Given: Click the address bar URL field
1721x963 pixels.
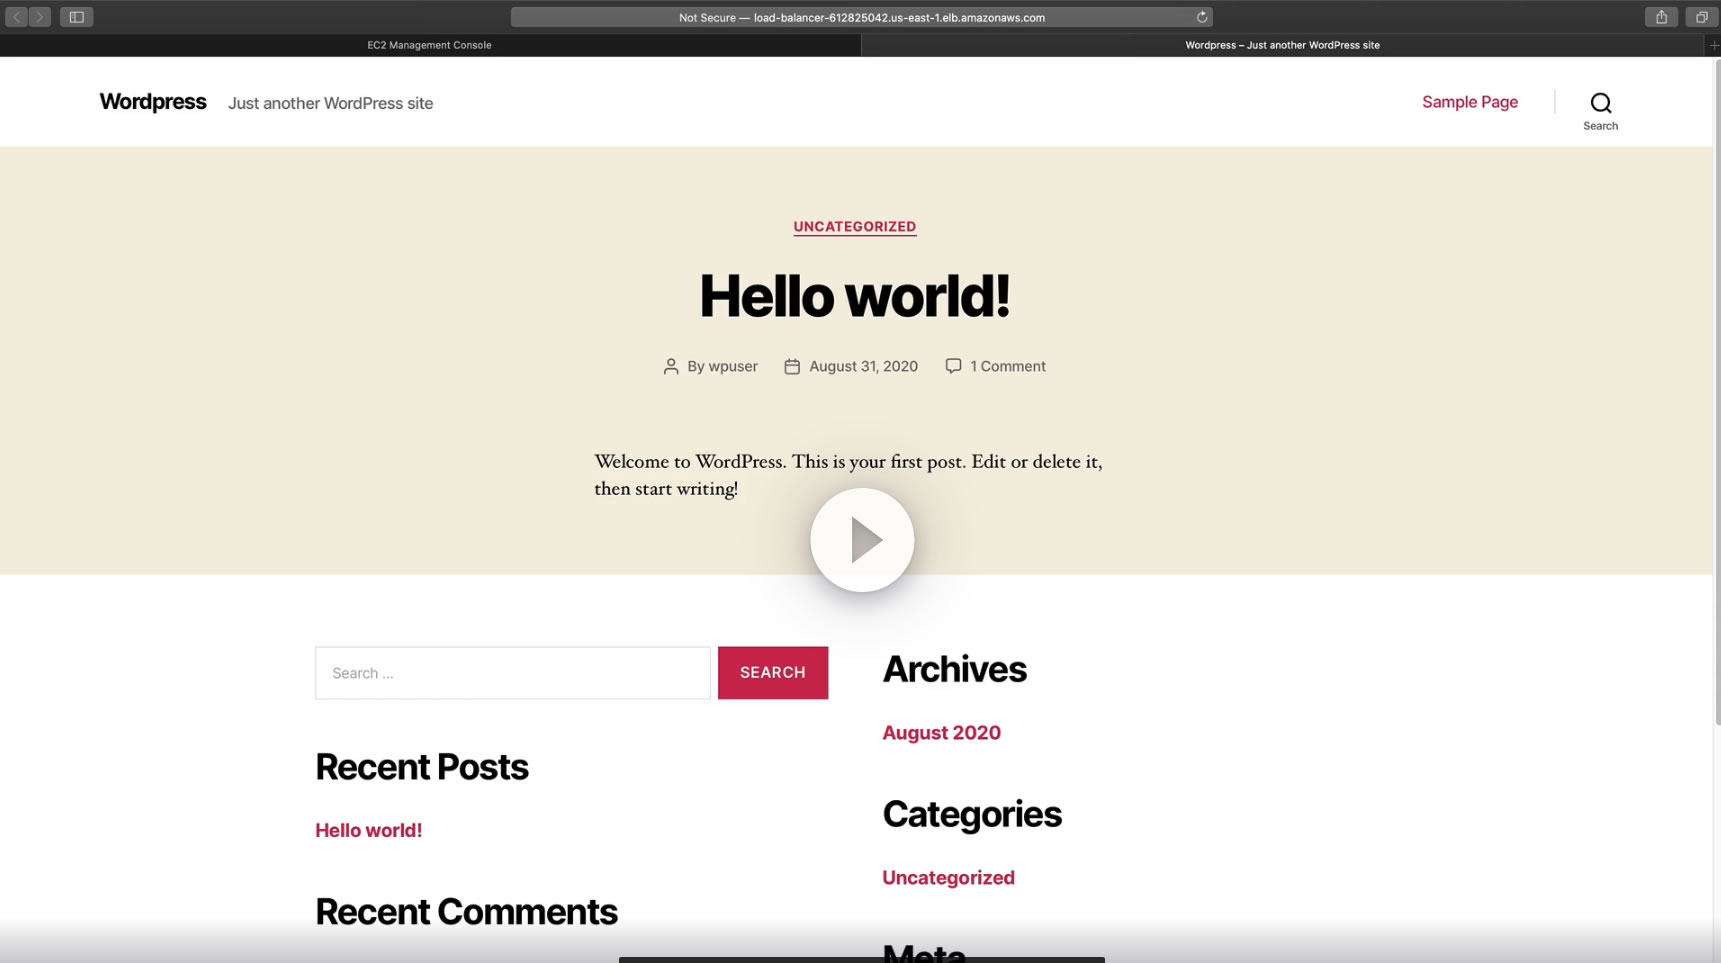Looking at the screenshot, I should (x=861, y=17).
